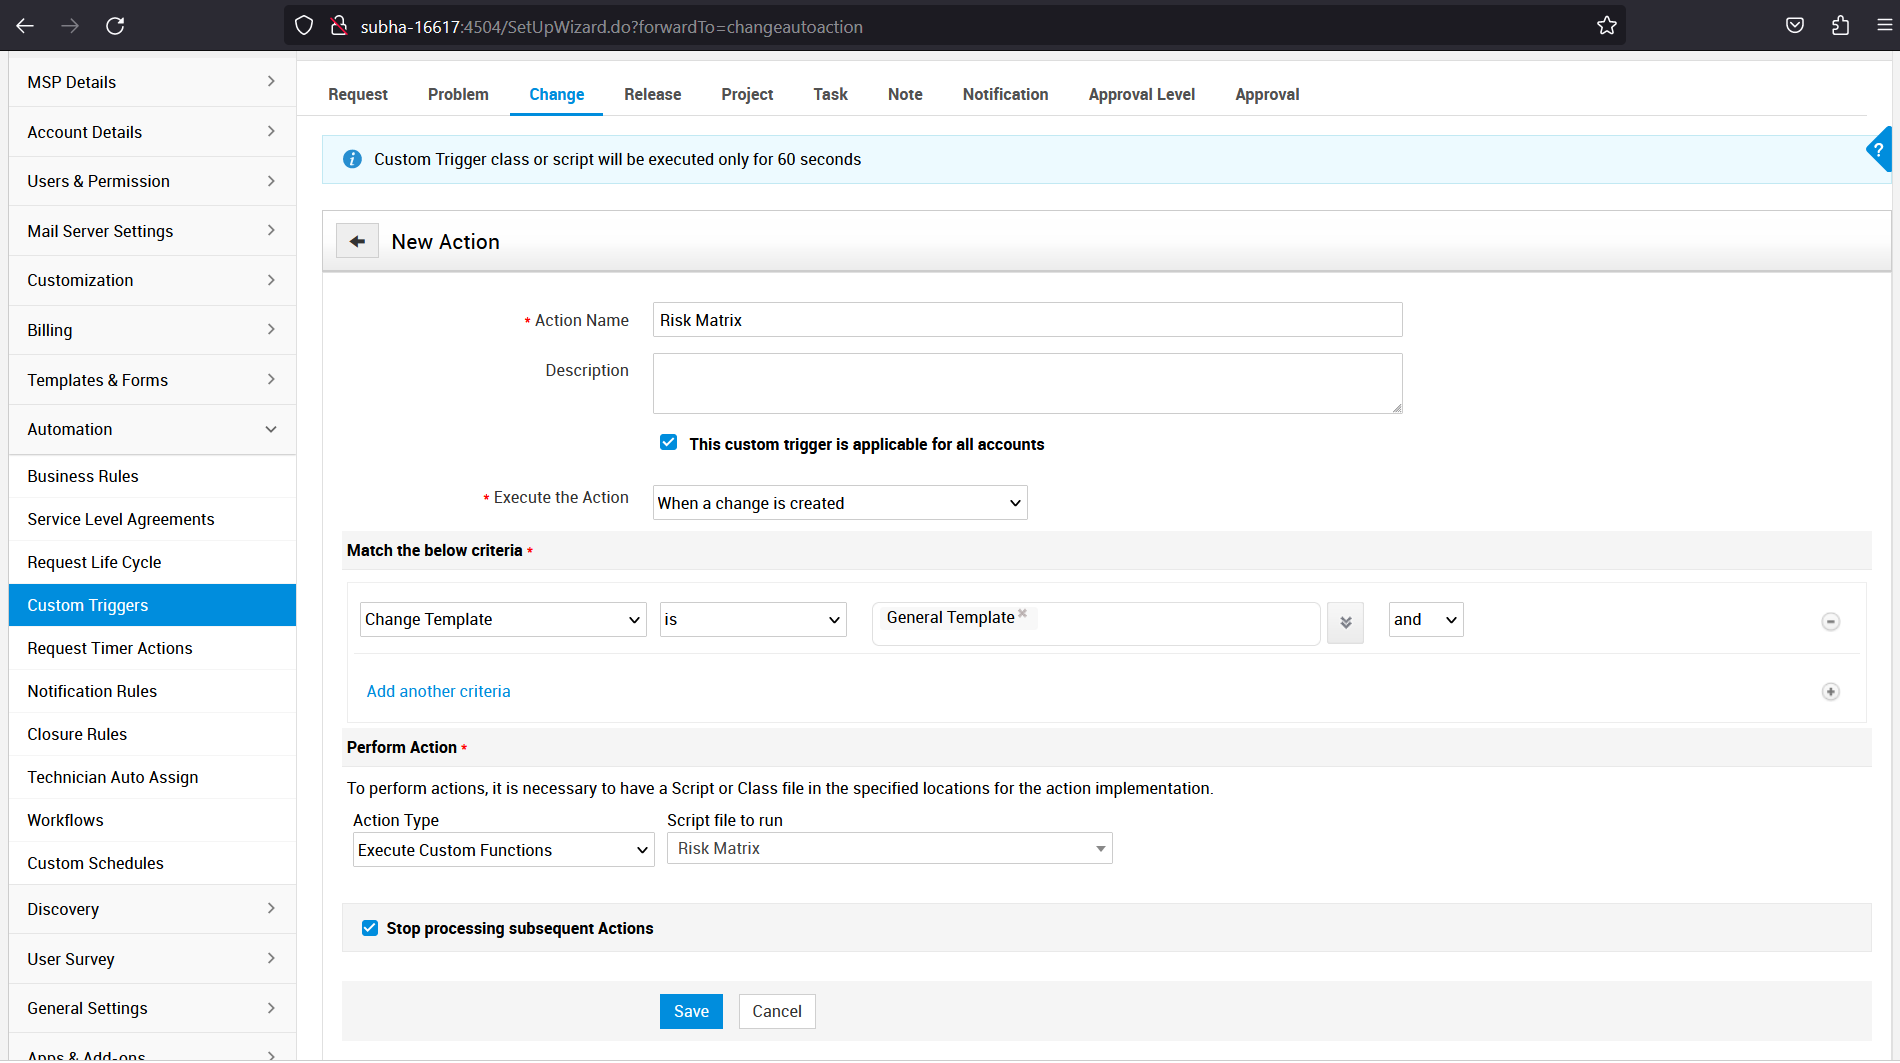Open the Action Type dropdown
Viewport: 1900px width, 1063px height.
[503, 850]
